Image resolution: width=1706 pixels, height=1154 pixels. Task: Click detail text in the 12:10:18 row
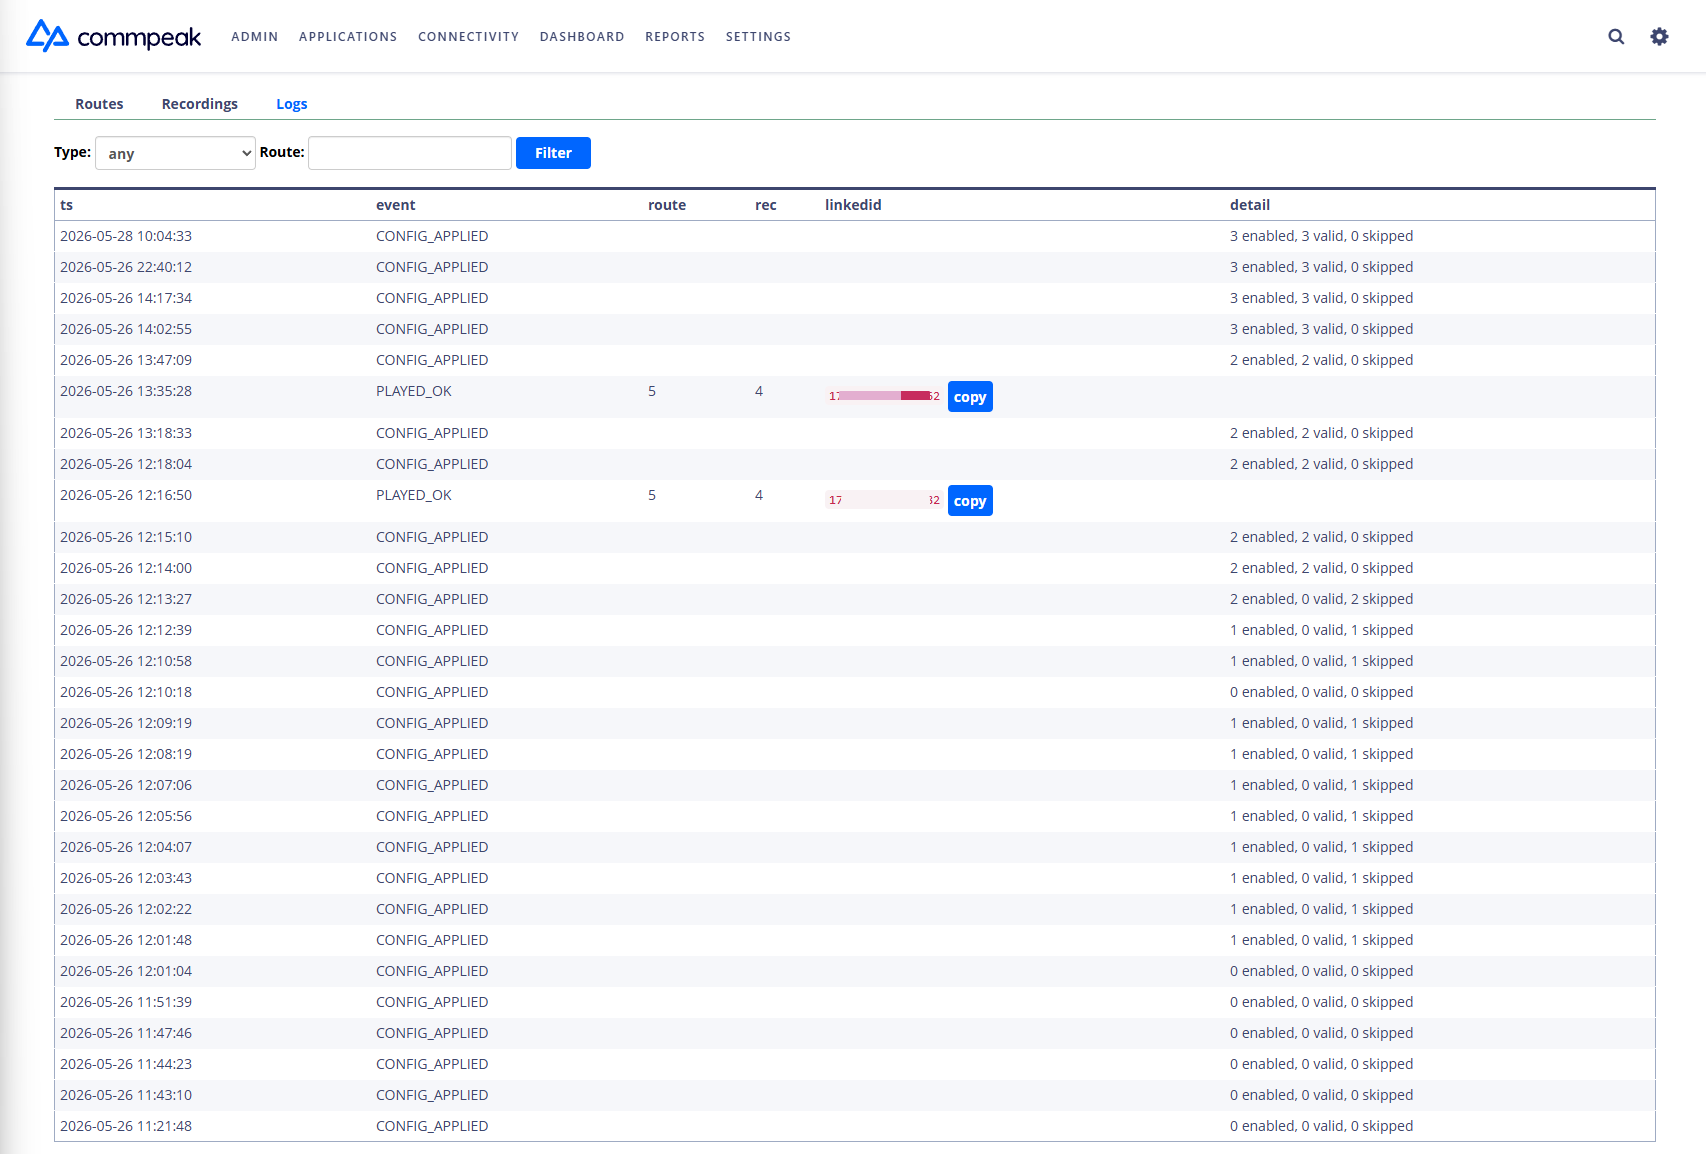[x=1322, y=692]
